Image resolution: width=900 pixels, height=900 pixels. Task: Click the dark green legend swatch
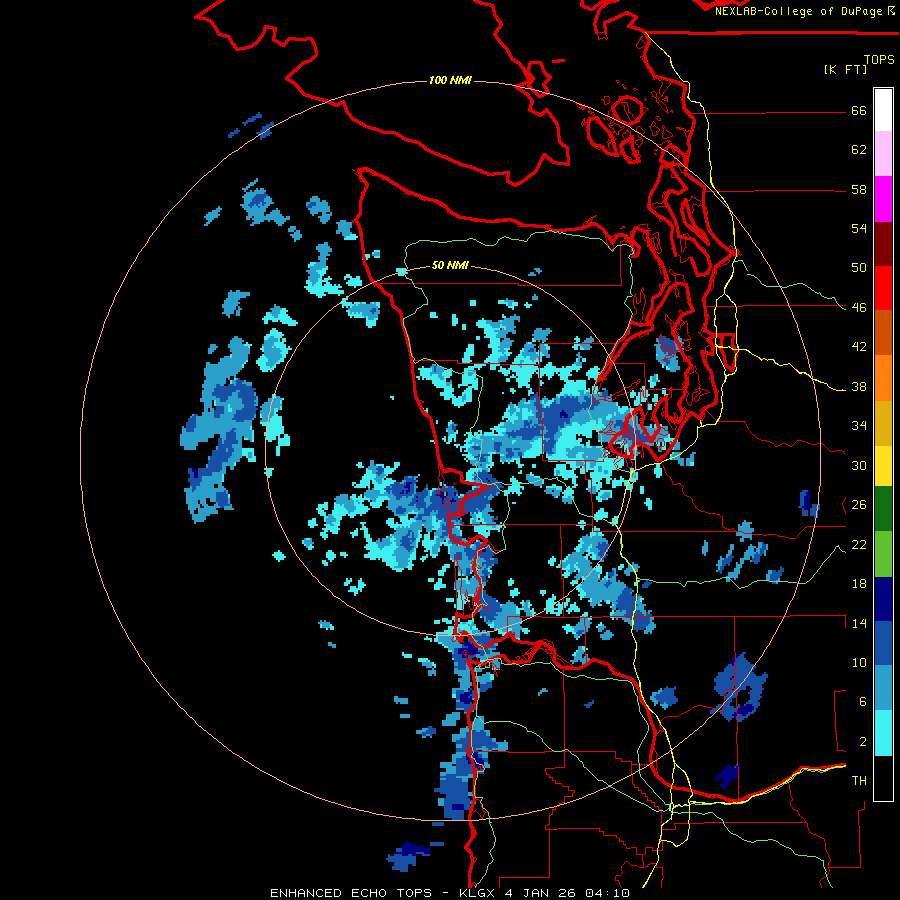click(883, 509)
